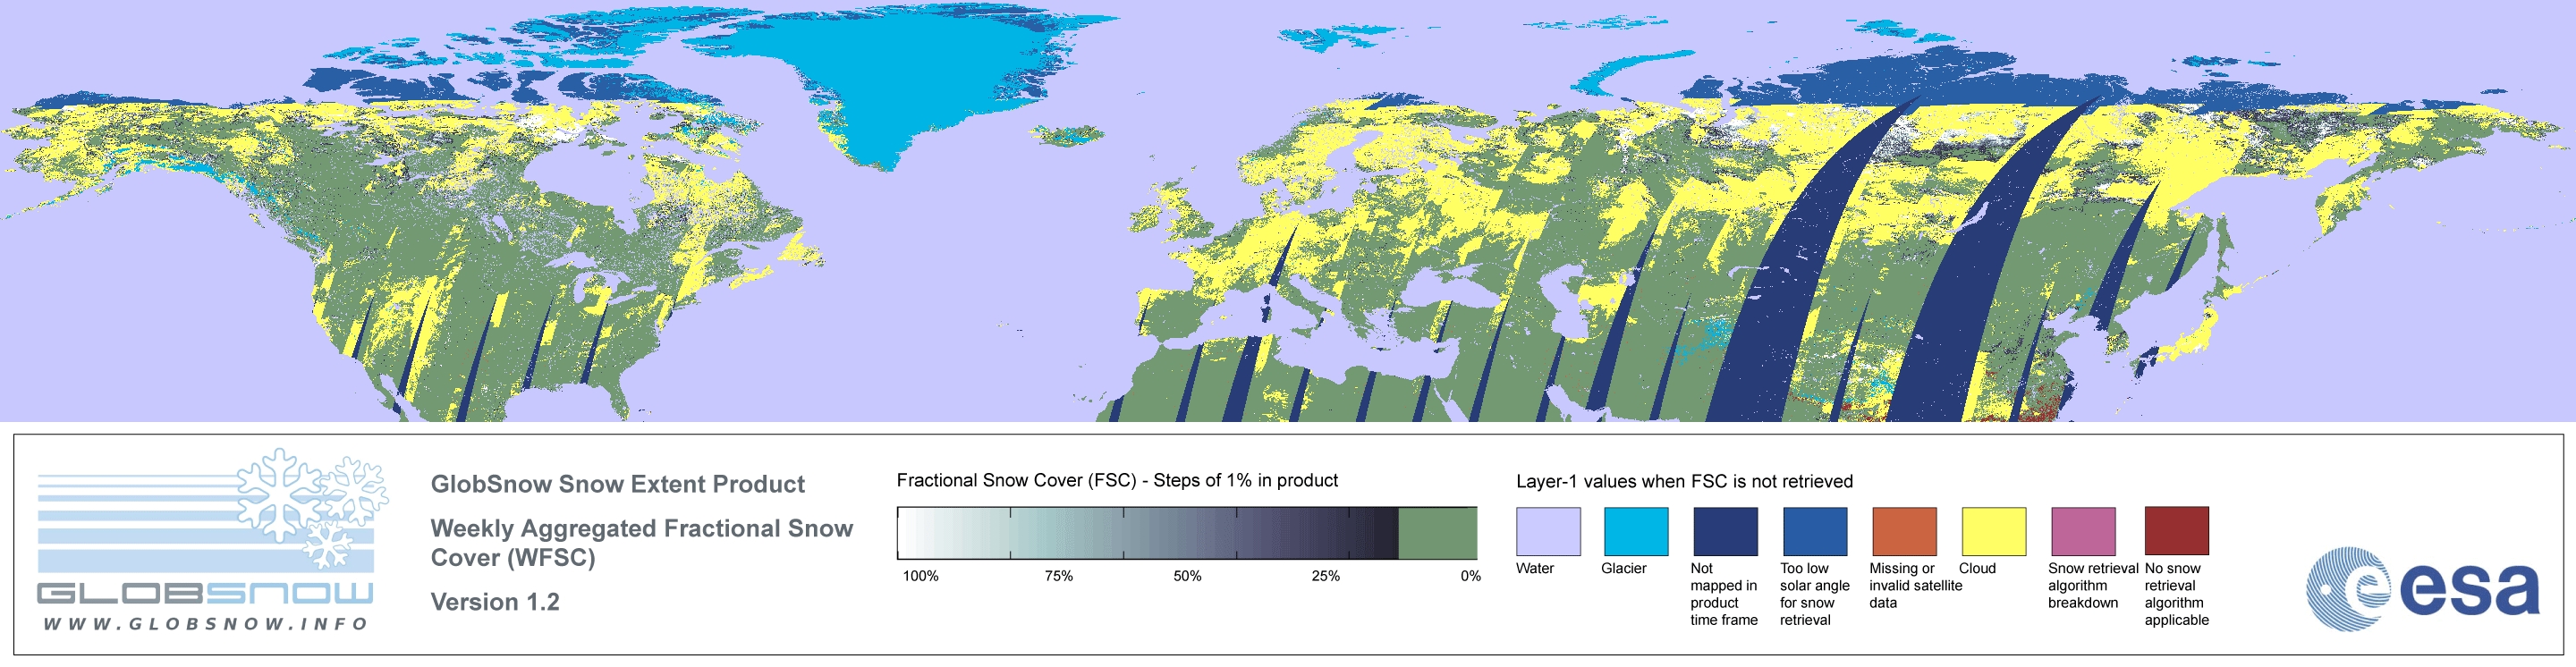Screen dimensions: 2576x667
Task: Select the yellow Cloud legend swatch
Action: (1994, 531)
